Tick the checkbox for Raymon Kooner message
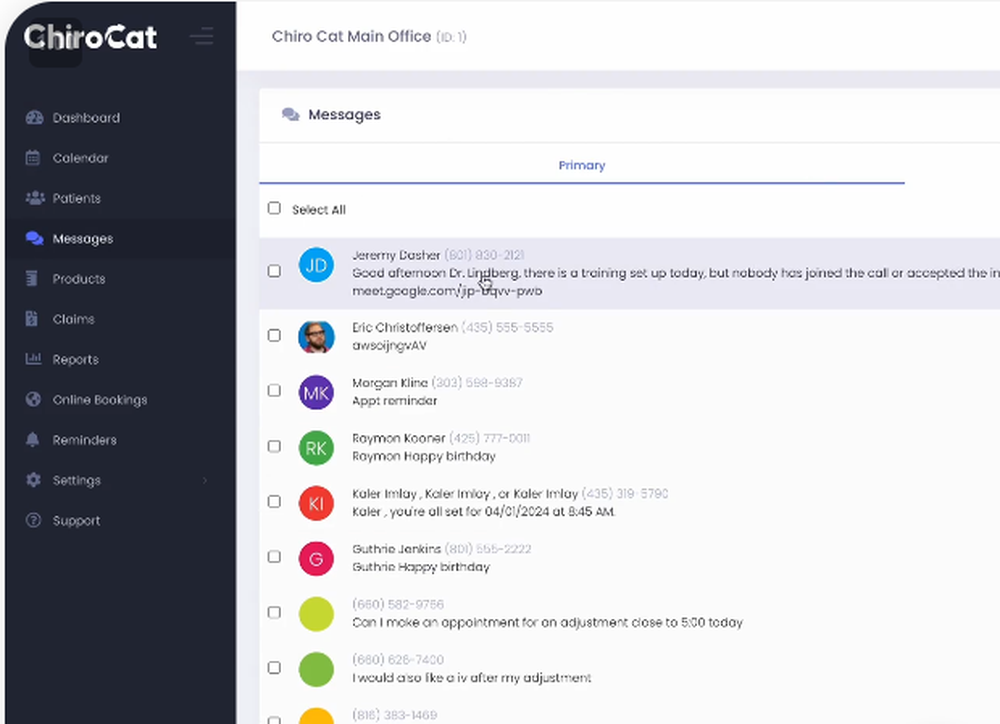The image size is (1000, 724). click(274, 446)
